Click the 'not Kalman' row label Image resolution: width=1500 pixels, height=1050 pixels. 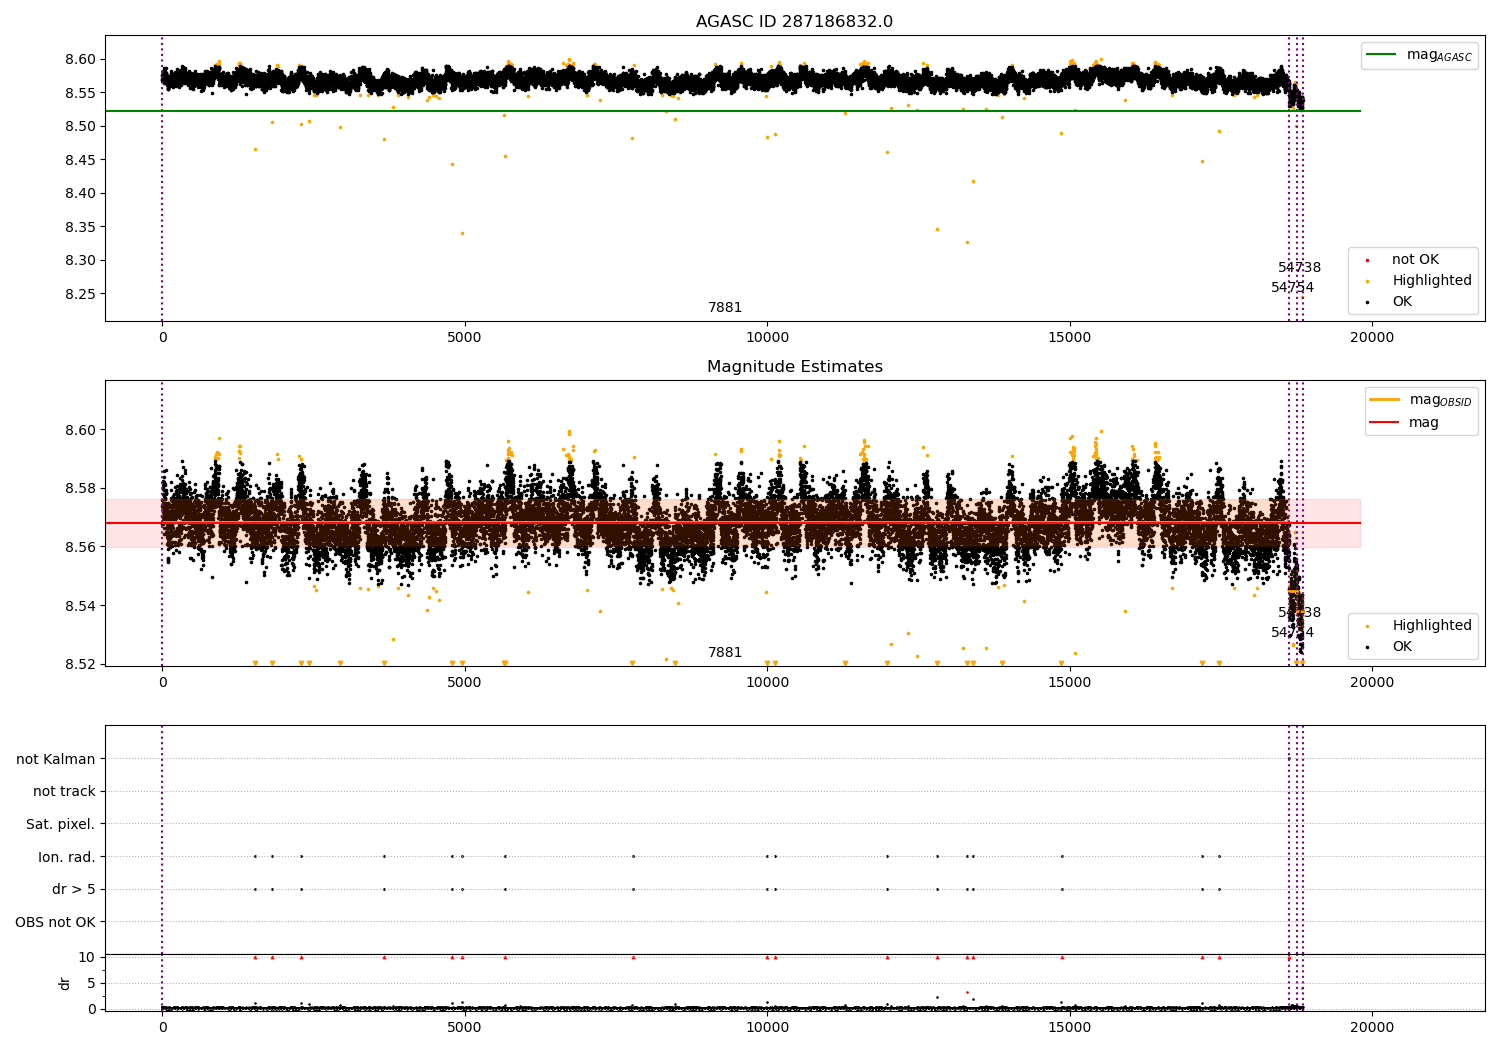click(x=56, y=760)
